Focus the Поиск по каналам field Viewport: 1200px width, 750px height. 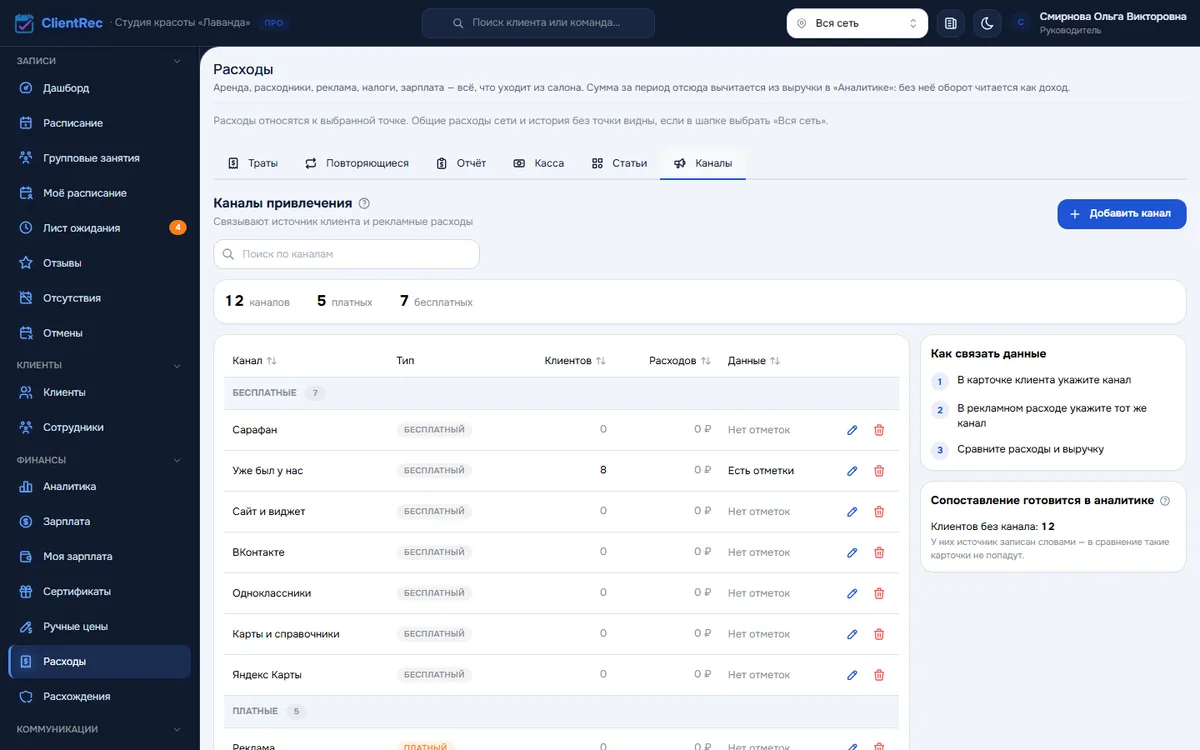pyautogui.click(x=346, y=254)
